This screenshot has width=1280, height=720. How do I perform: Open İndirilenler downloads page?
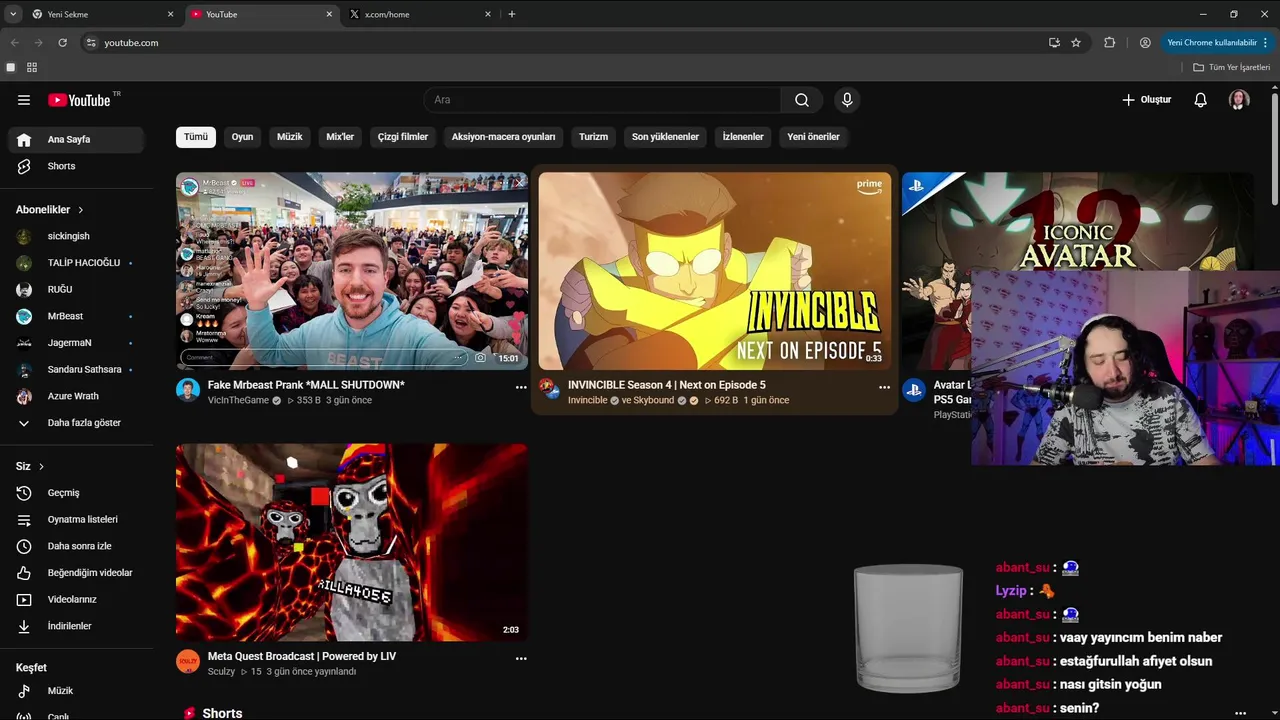76,626
